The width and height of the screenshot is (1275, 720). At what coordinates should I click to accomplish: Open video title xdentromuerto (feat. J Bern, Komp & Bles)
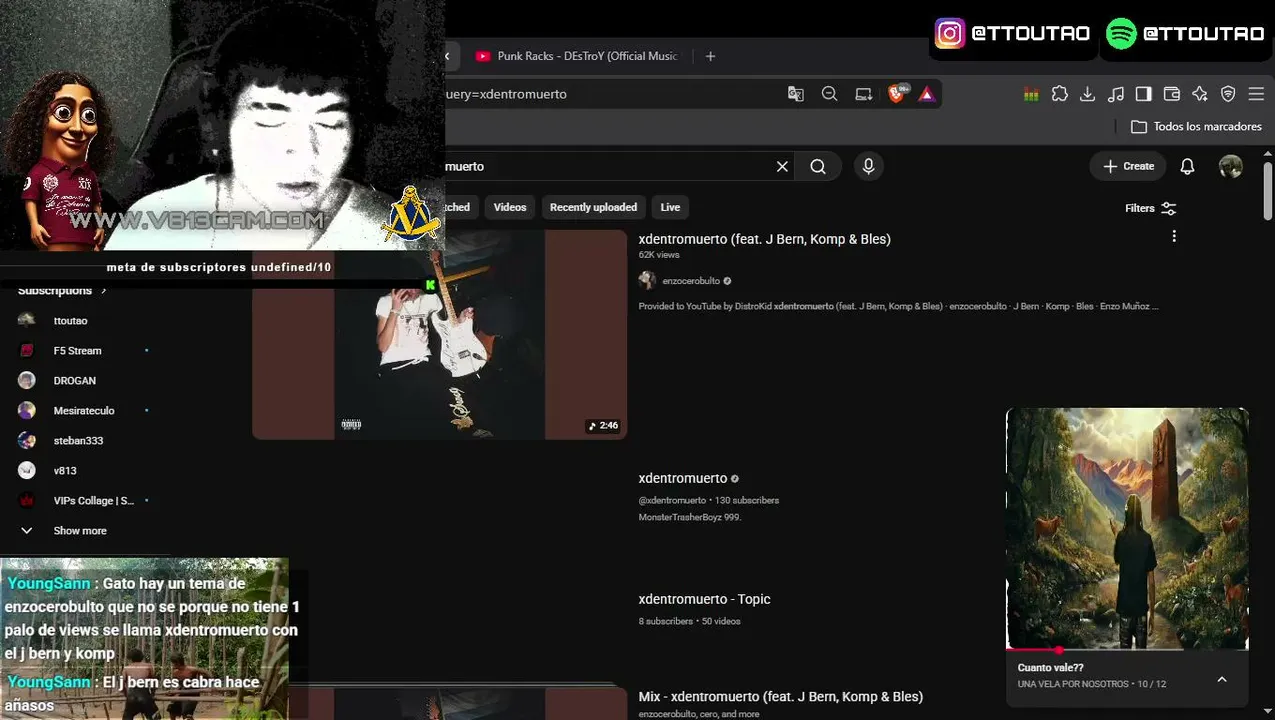coord(765,239)
